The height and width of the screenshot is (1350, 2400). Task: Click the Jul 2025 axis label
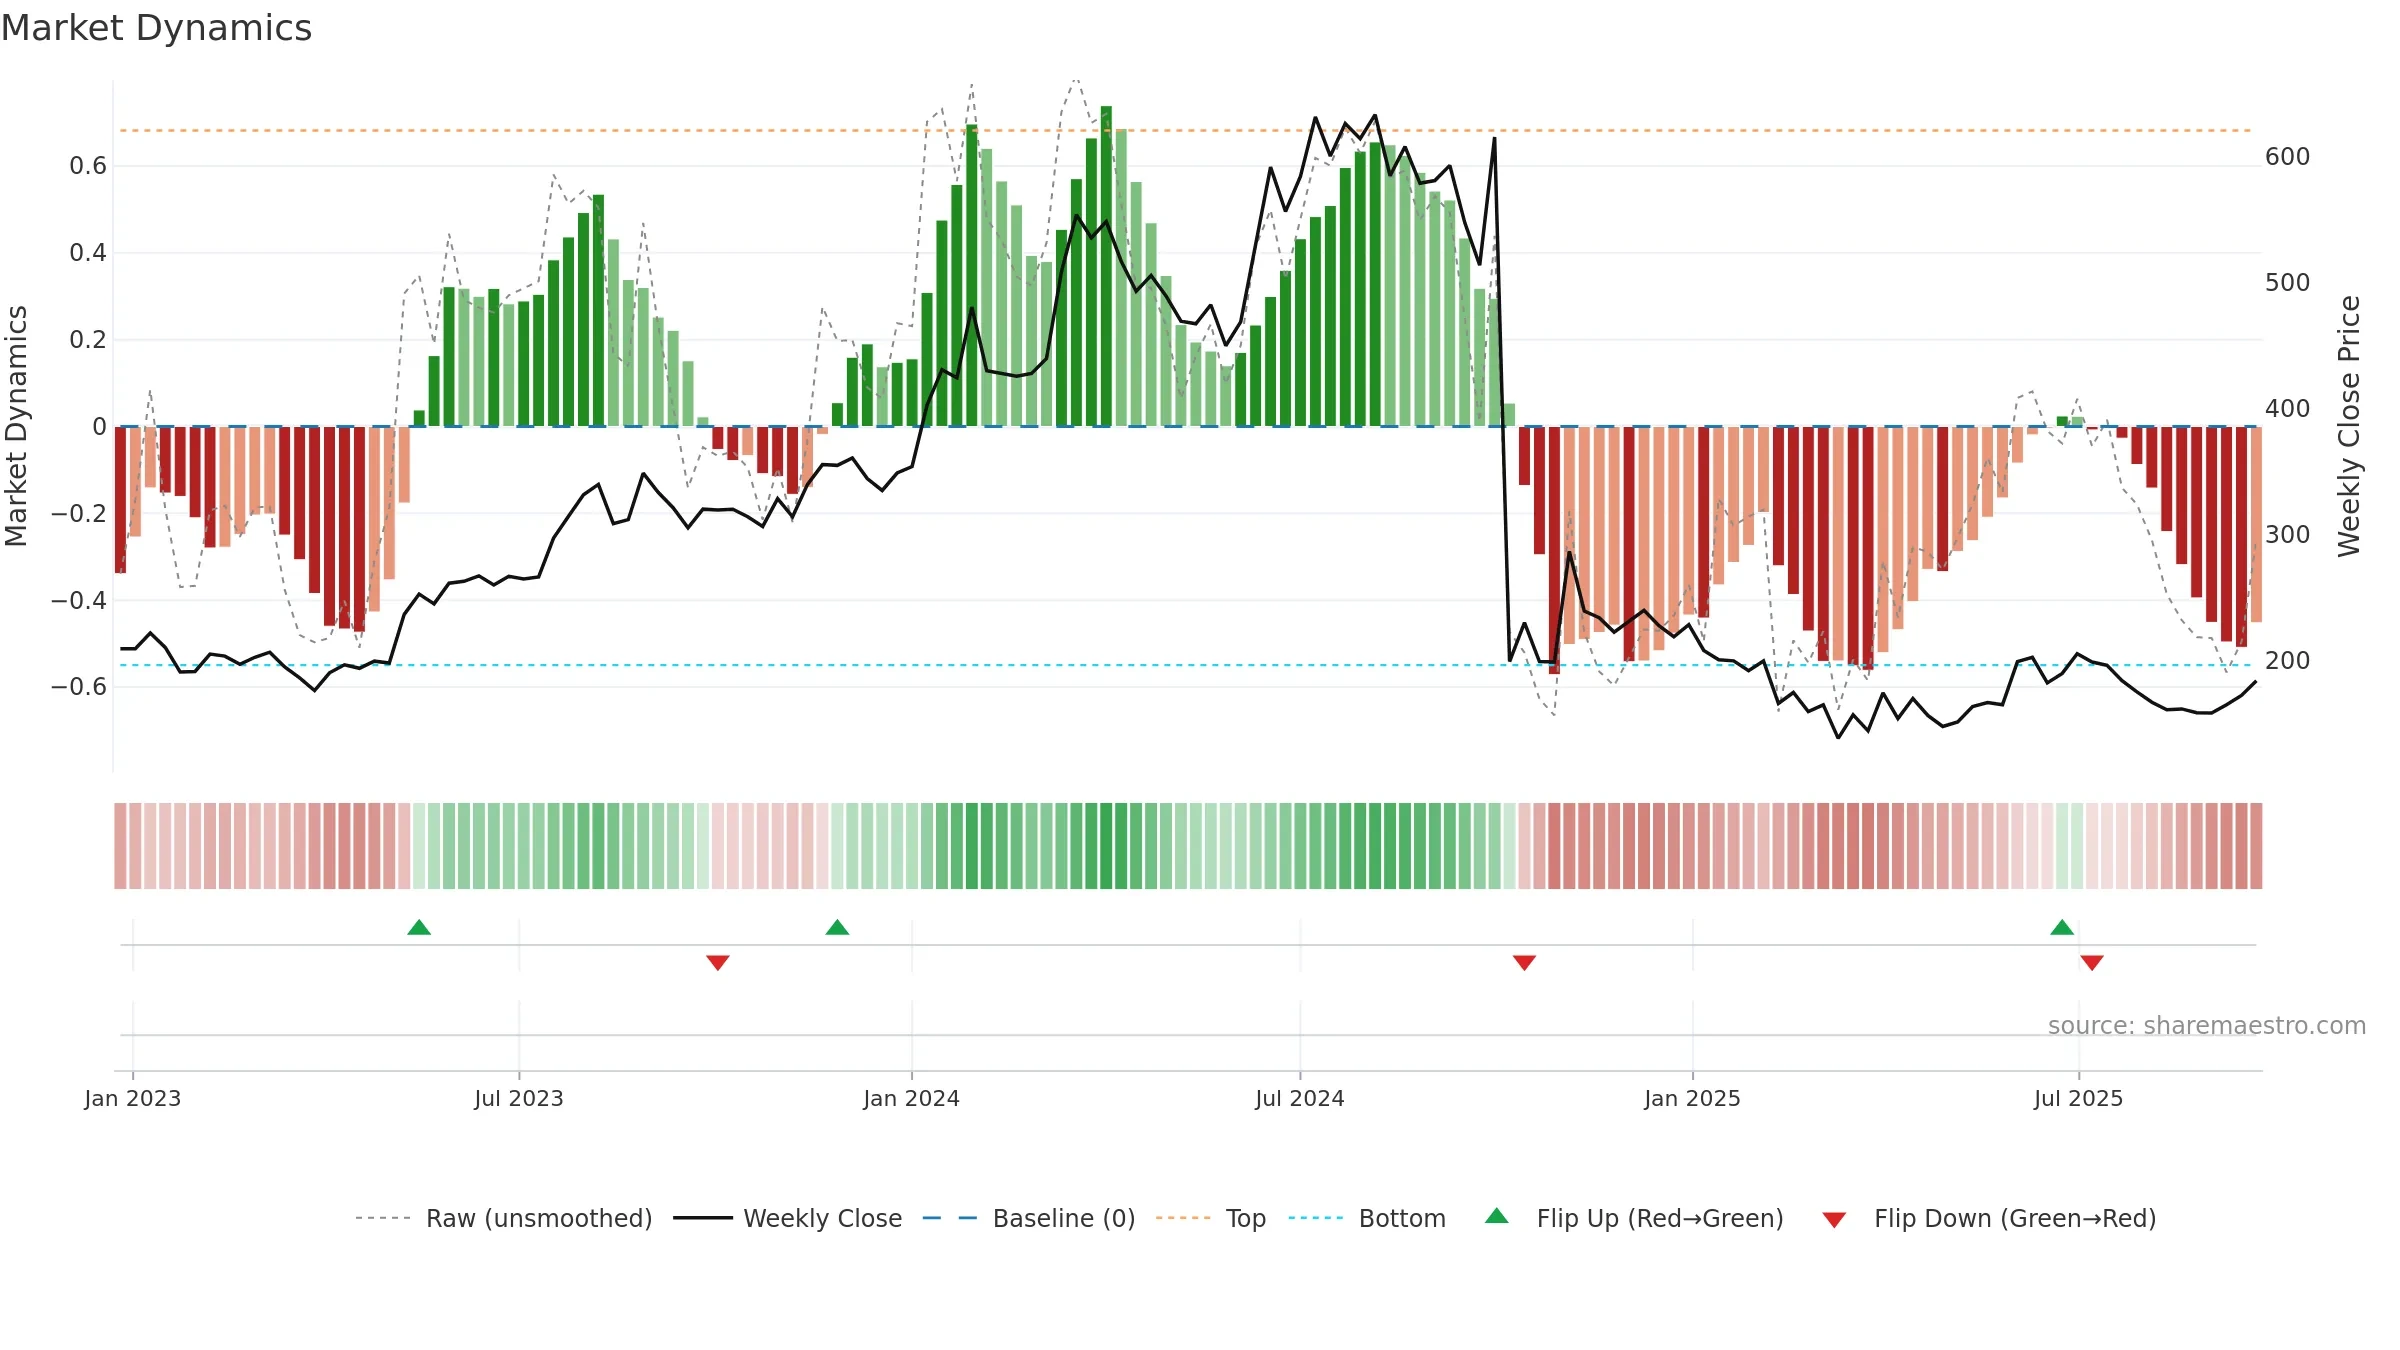(x=2079, y=1098)
